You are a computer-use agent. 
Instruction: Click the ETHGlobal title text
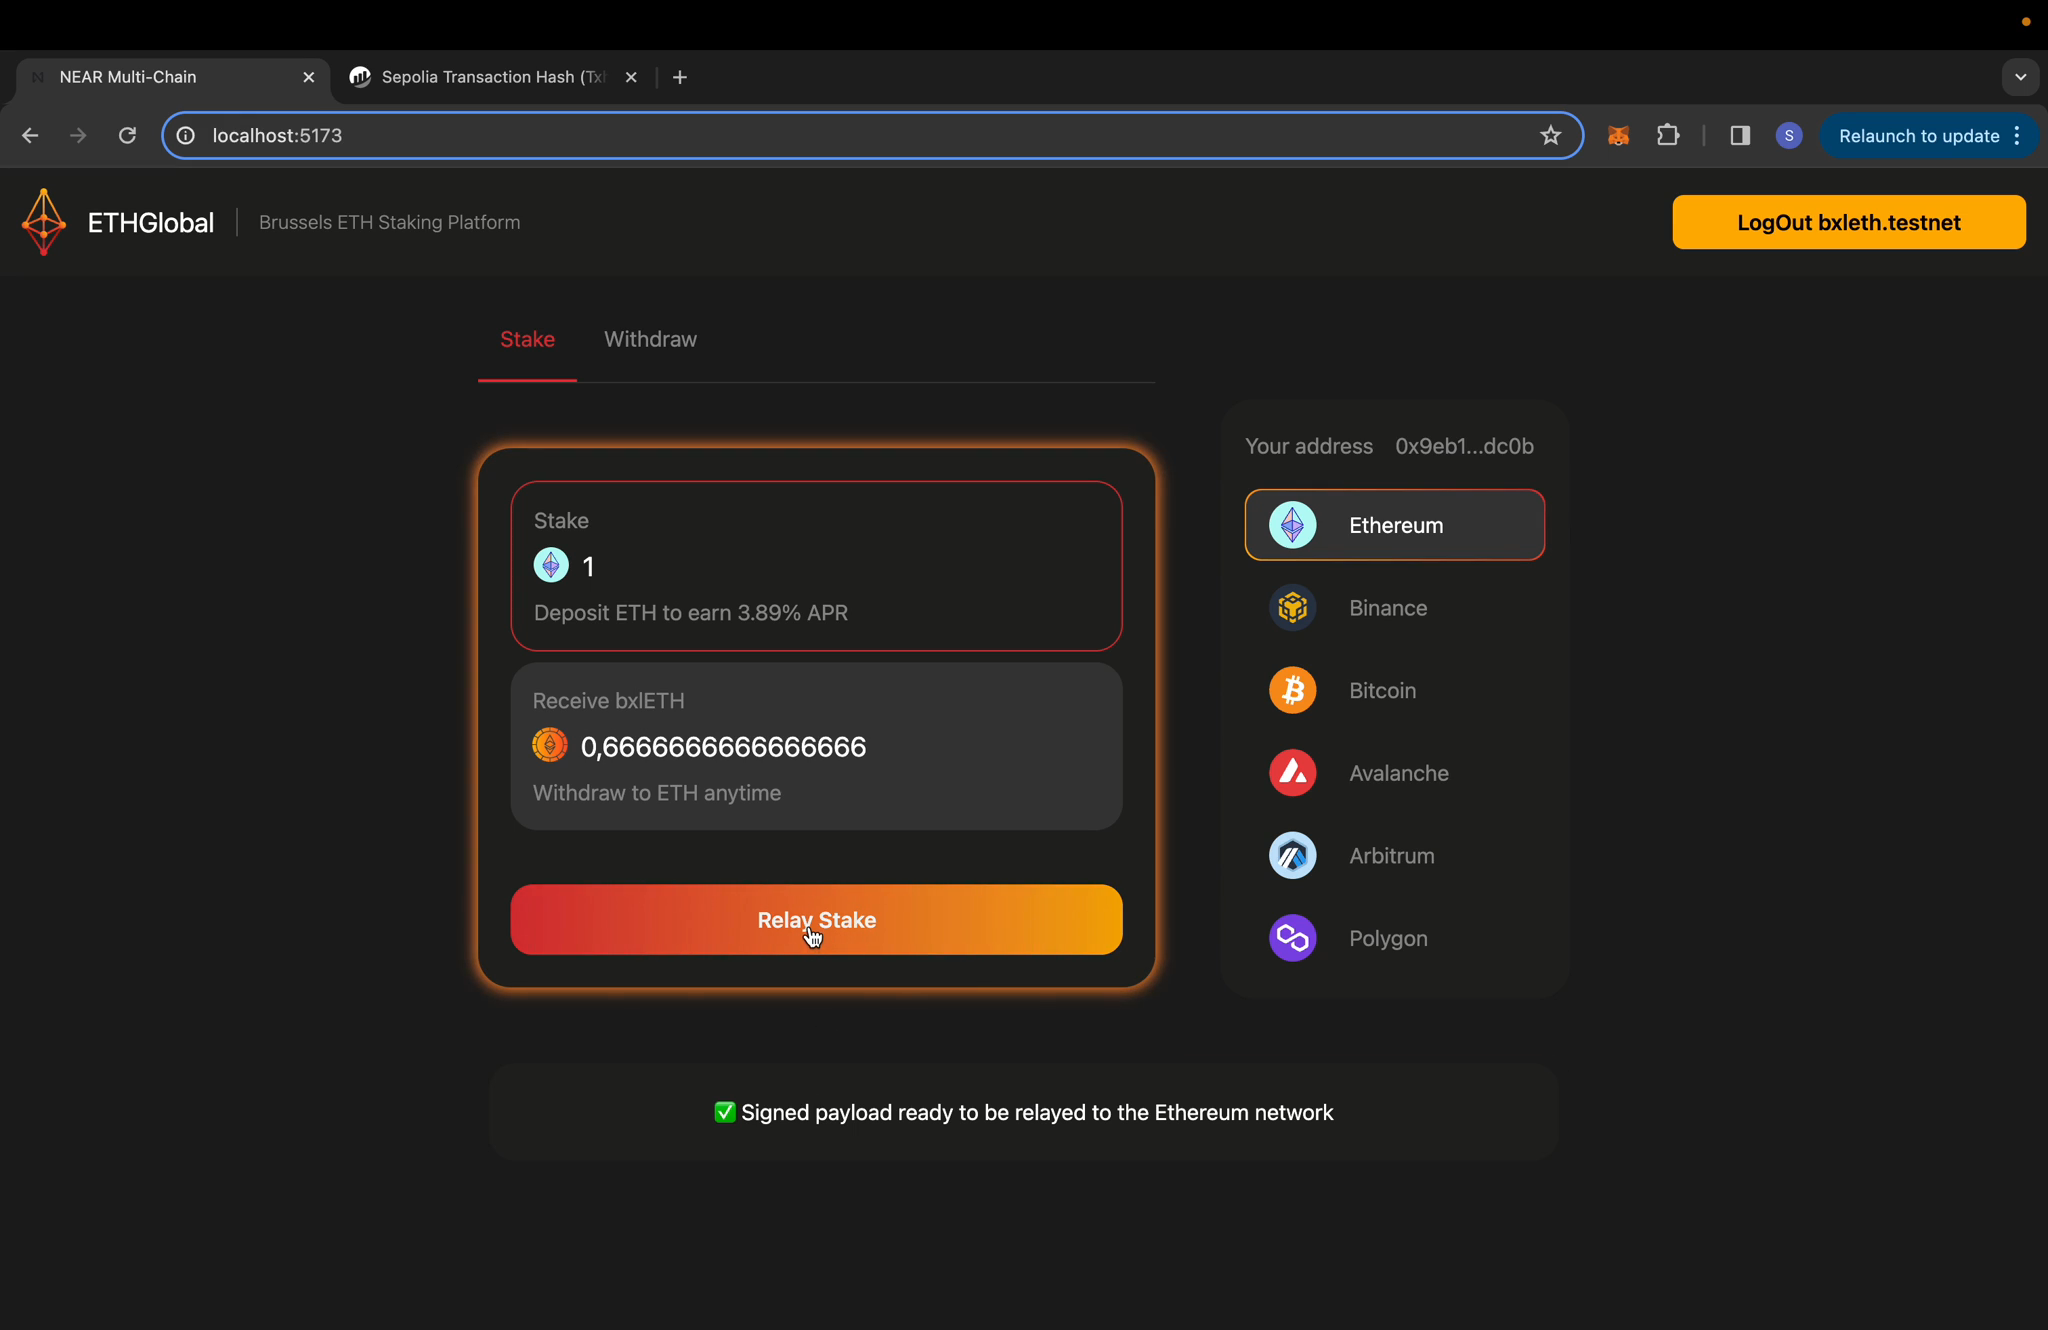click(x=150, y=222)
